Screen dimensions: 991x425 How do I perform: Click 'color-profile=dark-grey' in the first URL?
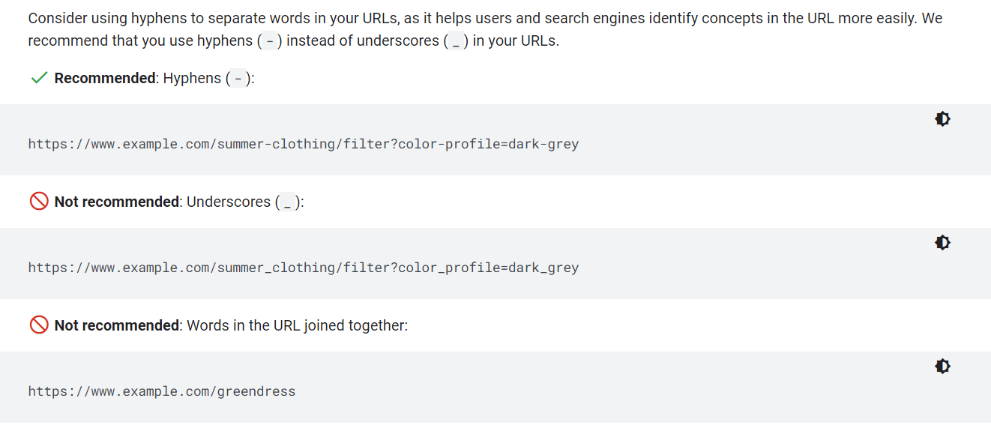(x=488, y=144)
